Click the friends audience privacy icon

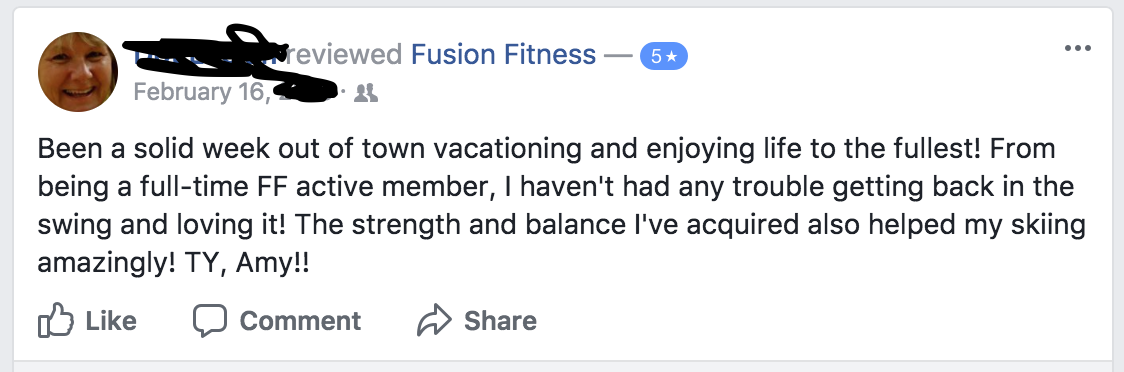pyautogui.click(x=366, y=93)
